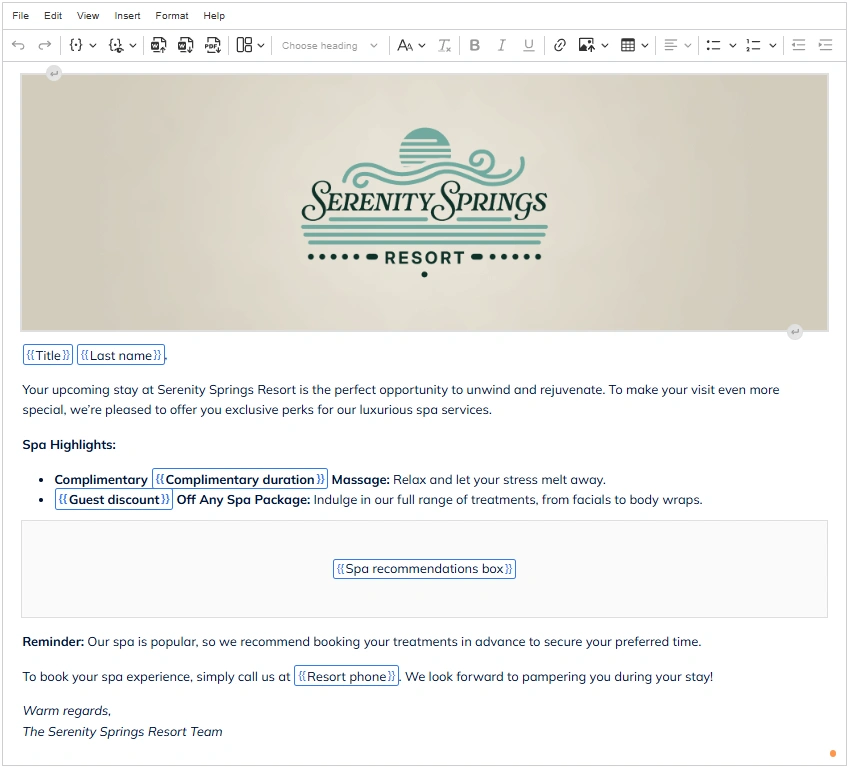
Task: Click the Decrease indent icon
Action: coord(798,45)
